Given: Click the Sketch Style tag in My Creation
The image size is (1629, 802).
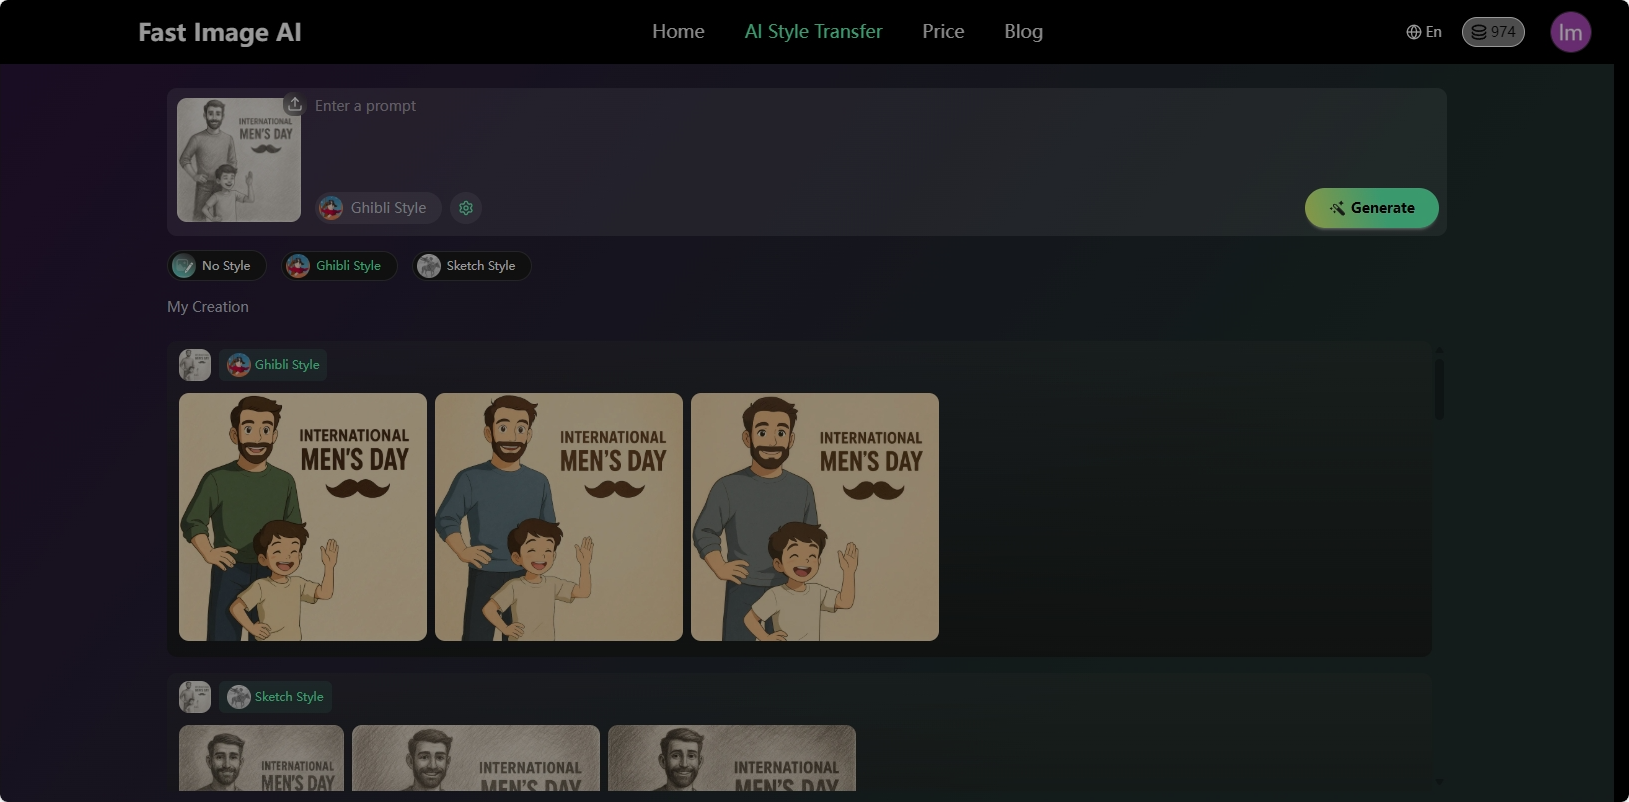Looking at the screenshot, I should point(276,697).
